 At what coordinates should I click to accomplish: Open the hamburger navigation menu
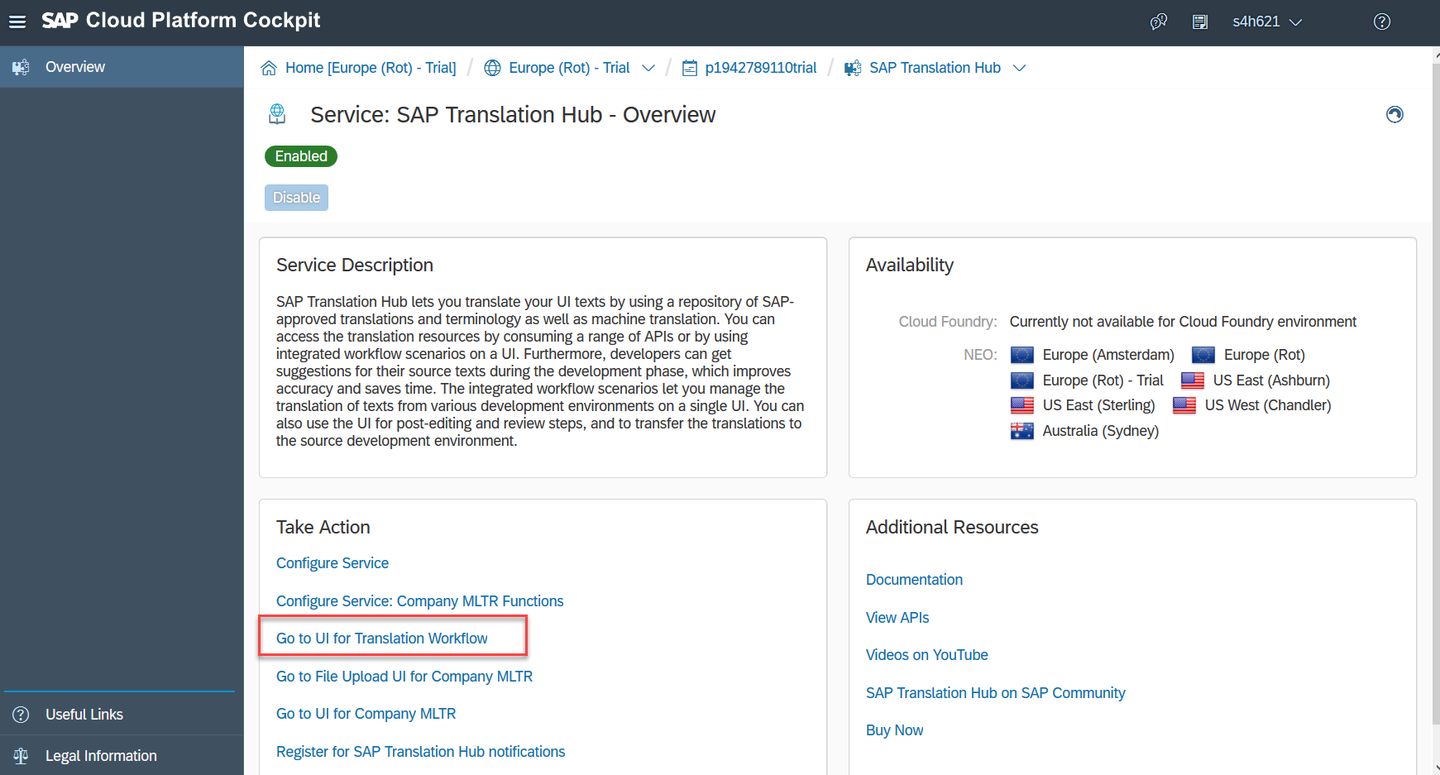[x=17, y=21]
